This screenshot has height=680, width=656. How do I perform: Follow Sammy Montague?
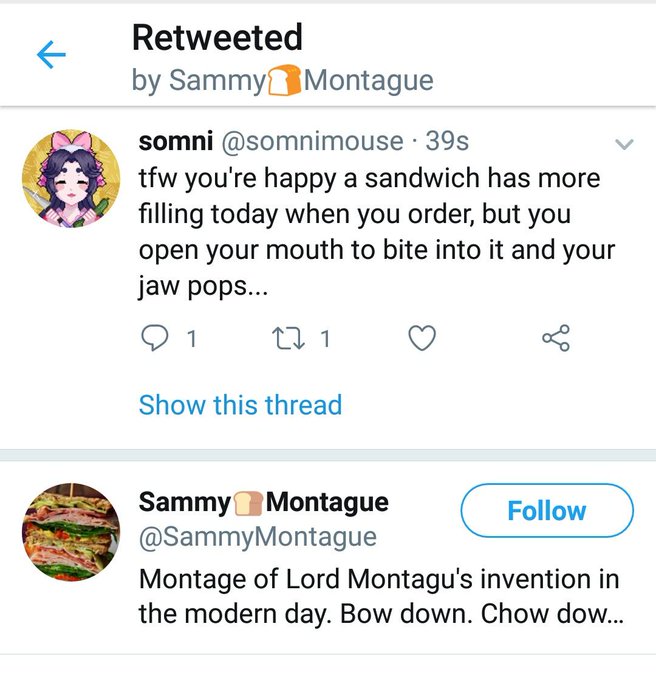coord(547,510)
